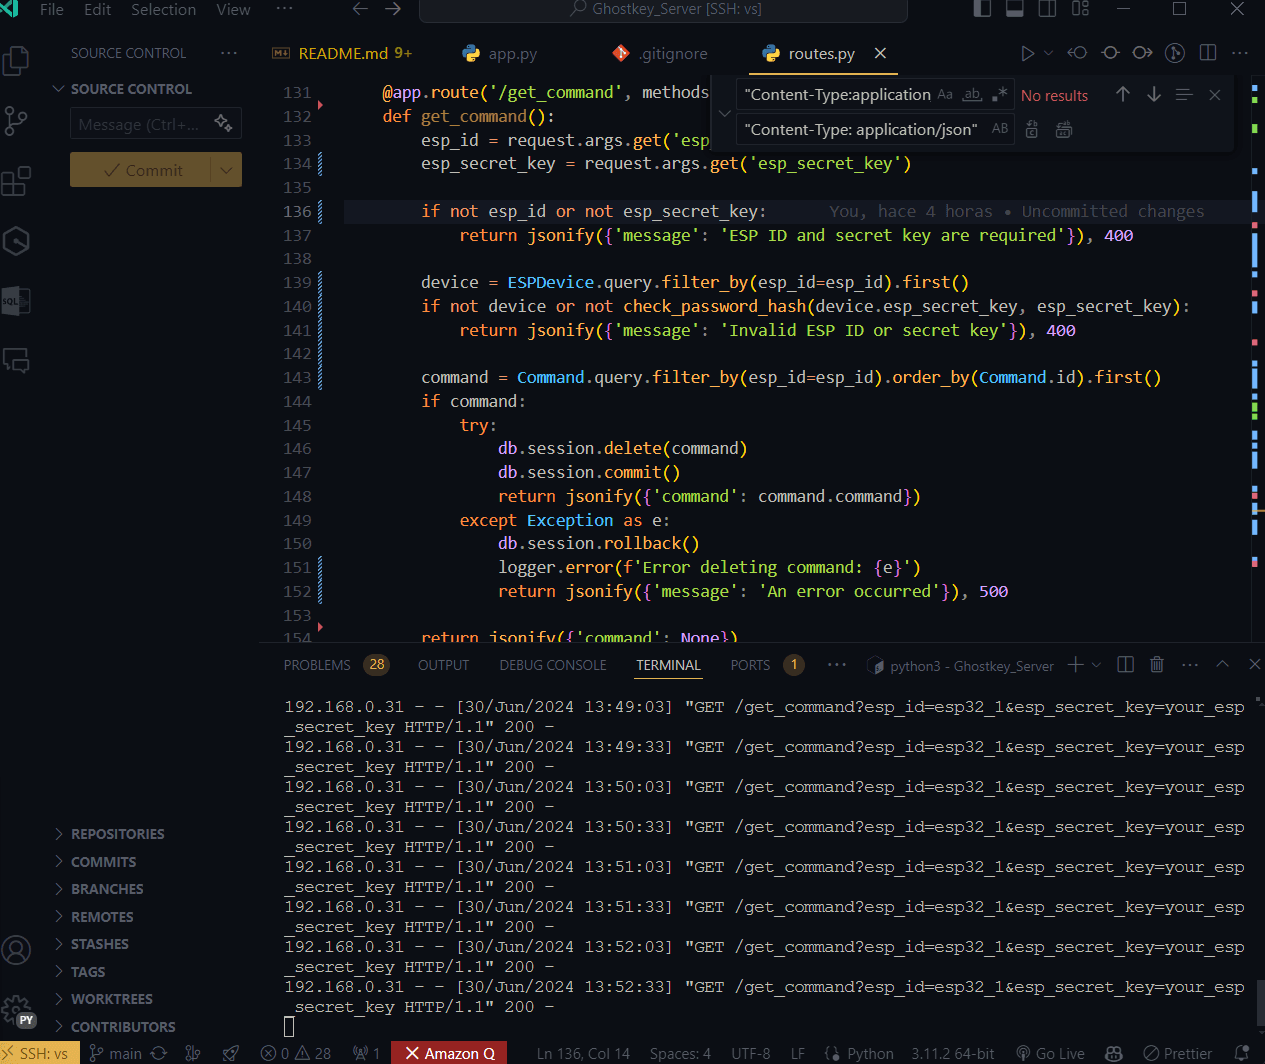Toggle Match Case in find widget

(945, 95)
